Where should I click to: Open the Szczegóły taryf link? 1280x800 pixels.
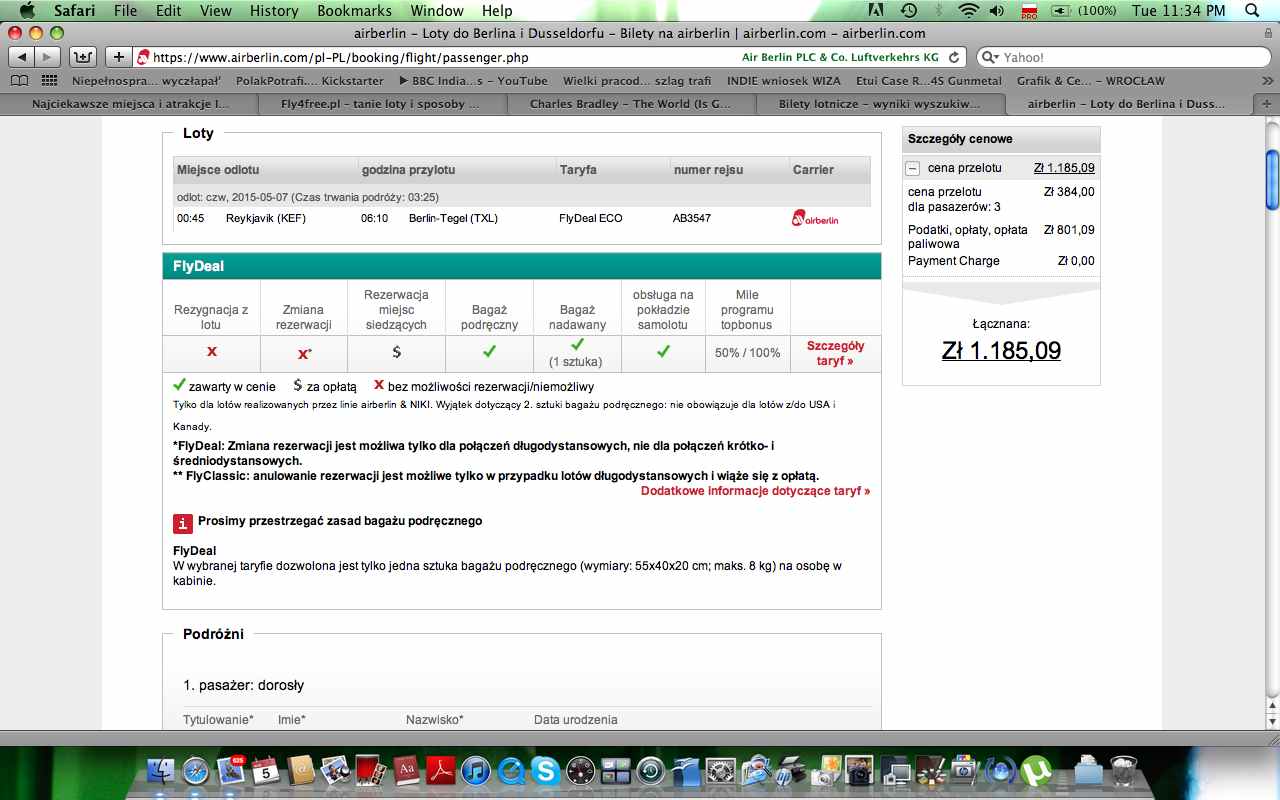[835, 353]
